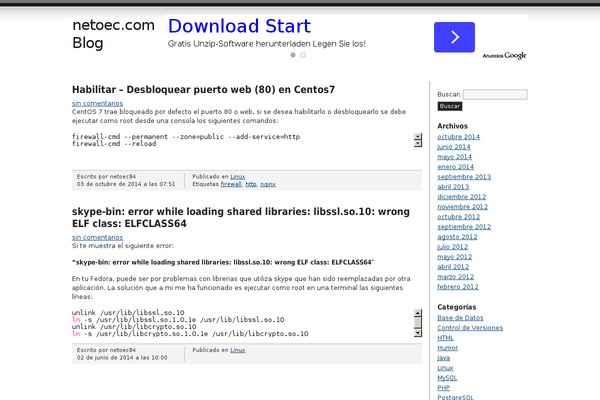
Task: Open the Humor category
Action: (448, 348)
